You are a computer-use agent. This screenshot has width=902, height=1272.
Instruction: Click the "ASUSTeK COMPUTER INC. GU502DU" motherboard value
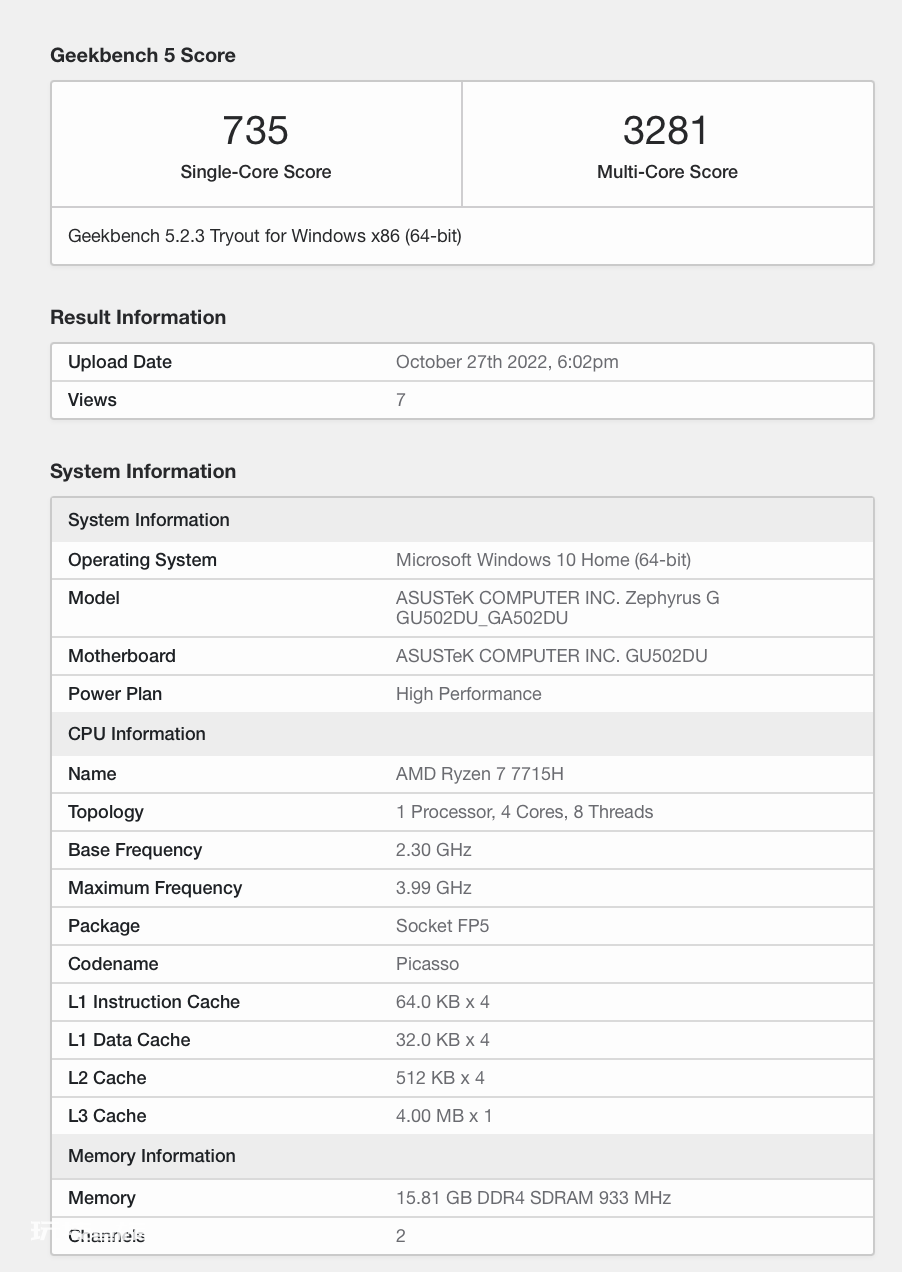pyautogui.click(x=552, y=656)
